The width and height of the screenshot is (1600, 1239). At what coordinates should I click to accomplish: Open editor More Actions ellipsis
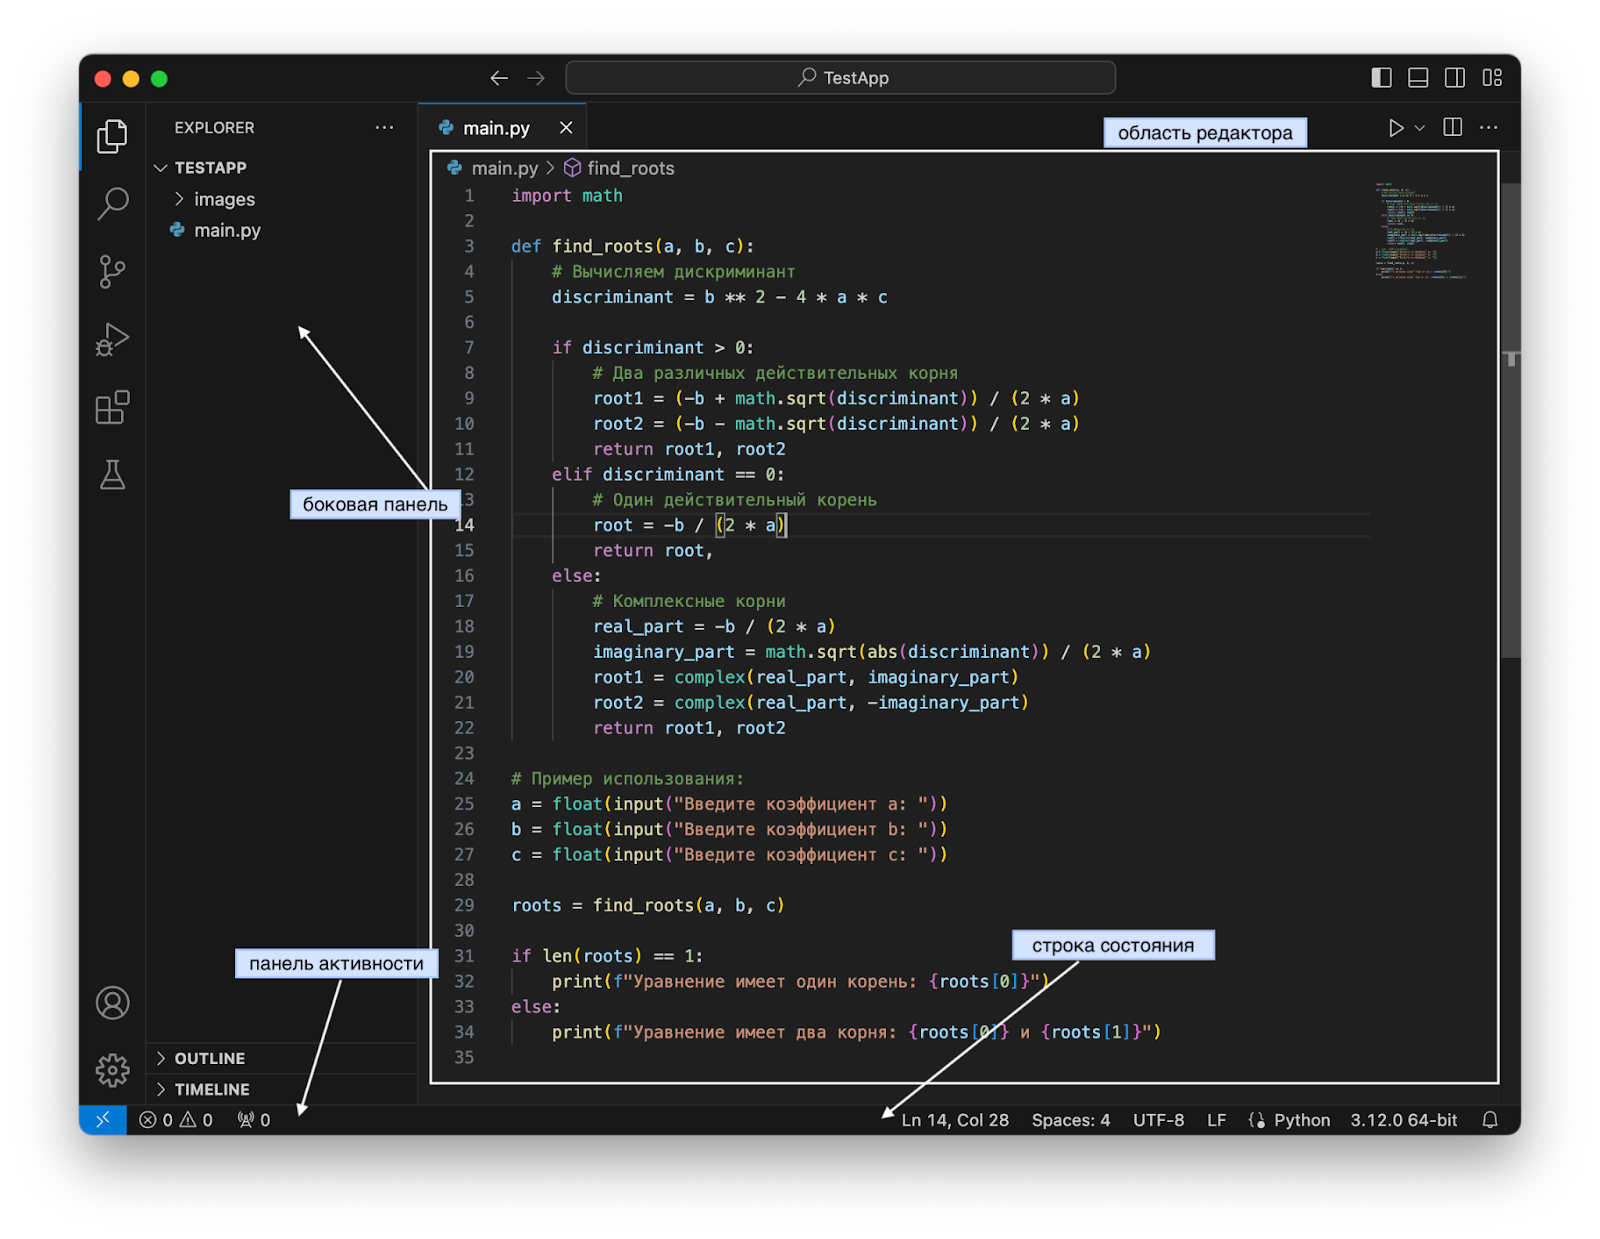[1489, 127]
